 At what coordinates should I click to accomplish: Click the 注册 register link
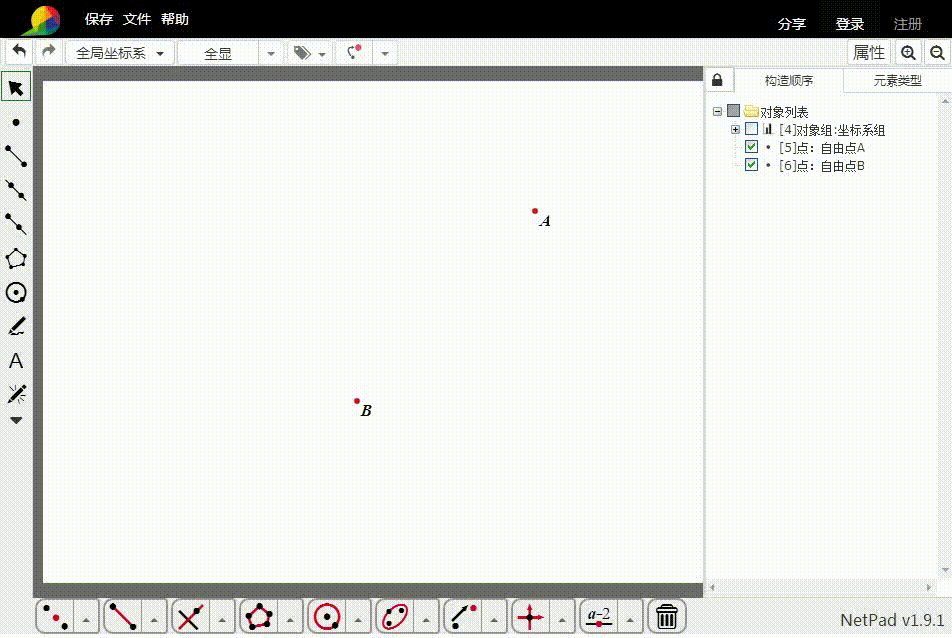click(908, 24)
